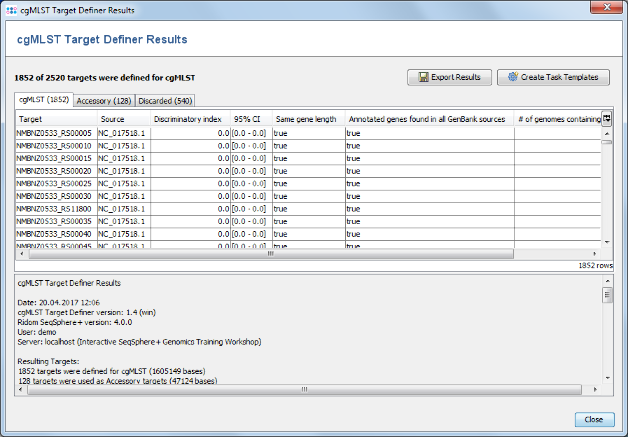Open the column chooser icon at the table corner
Image resolution: width=628 pixels, height=437 pixels.
tap(607, 119)
